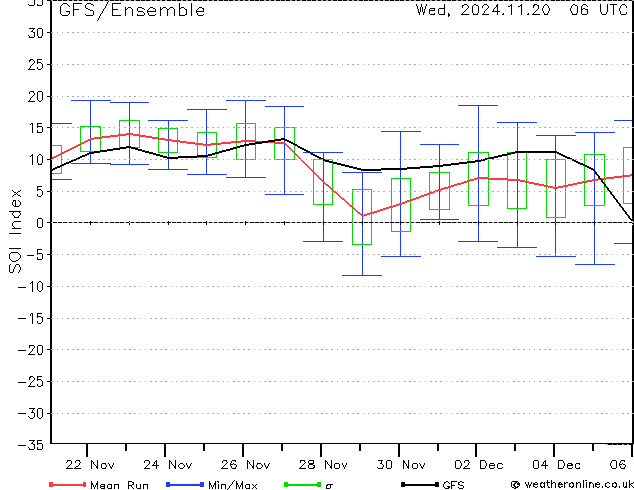Click the green sigma legend line
Viewport: 634px width, 490px height.
302,484
